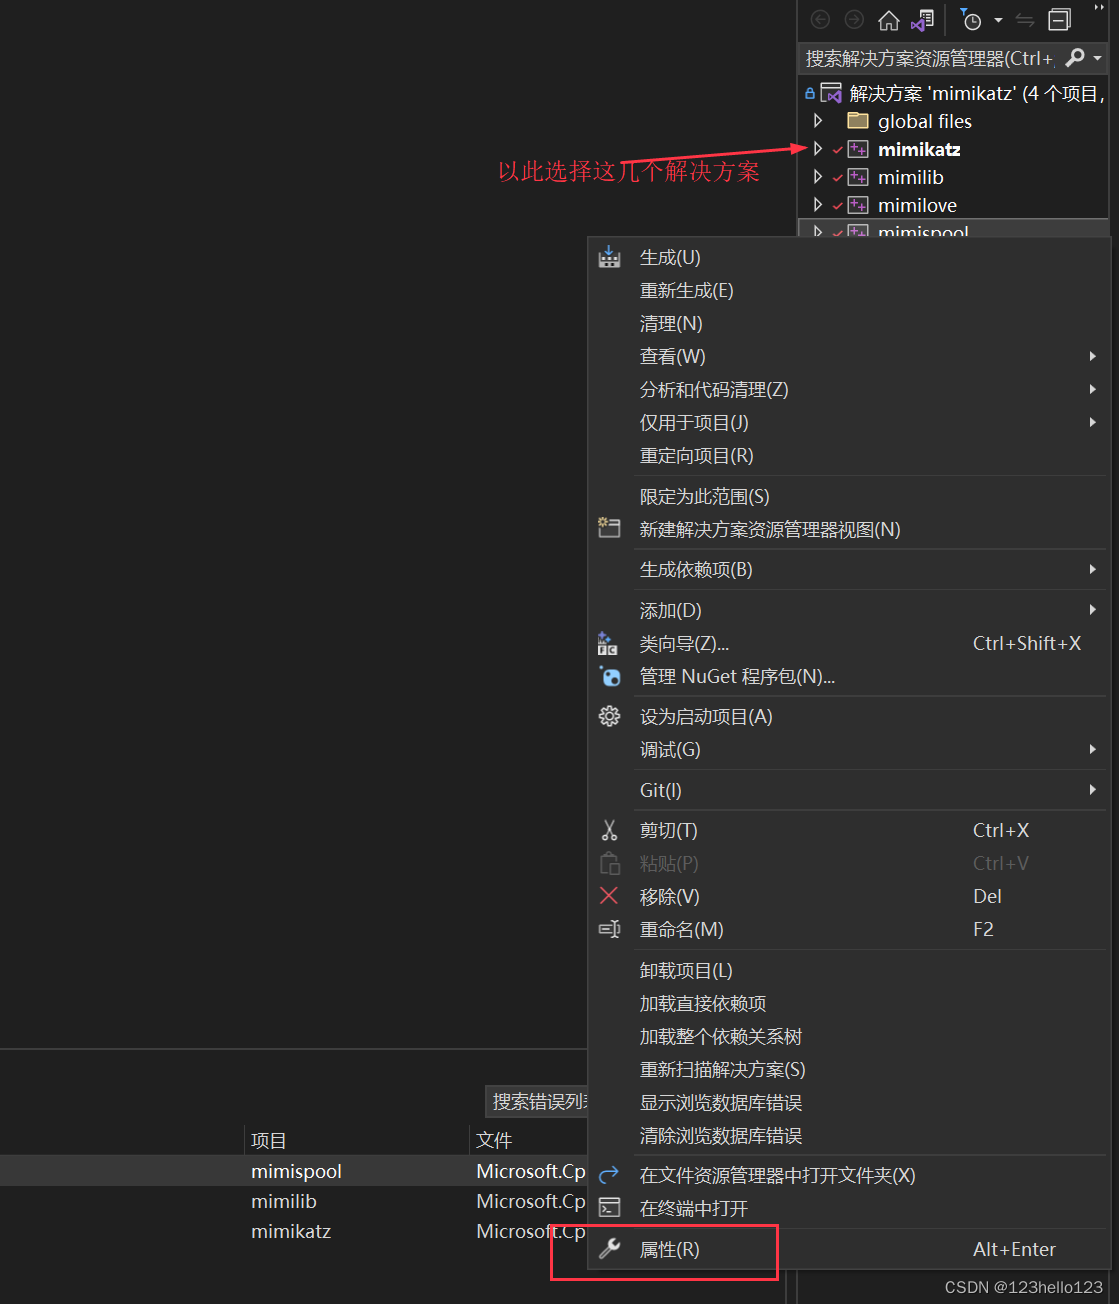Toggle the check mark next to mimikatz project
The image size is (1119, 1304).
click(x=838, y=149)
